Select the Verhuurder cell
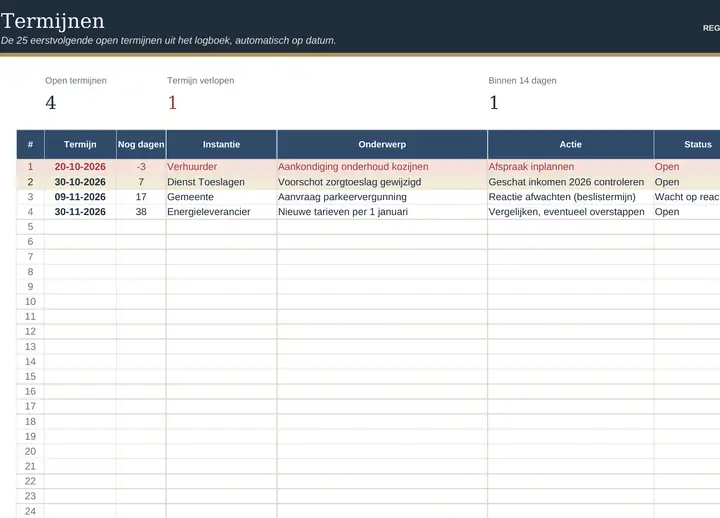 [x=221, y=167]
